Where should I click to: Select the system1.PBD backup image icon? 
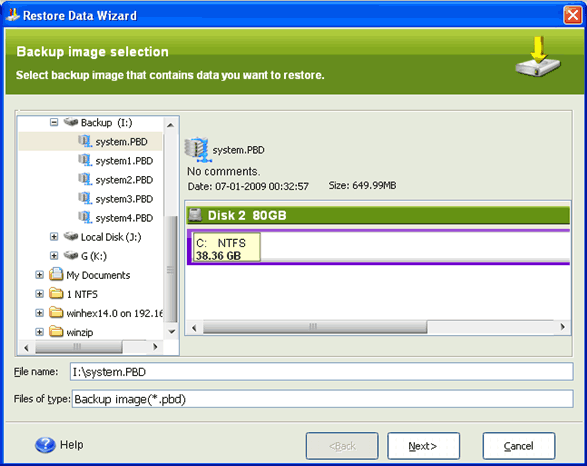(x=85, y=161)
